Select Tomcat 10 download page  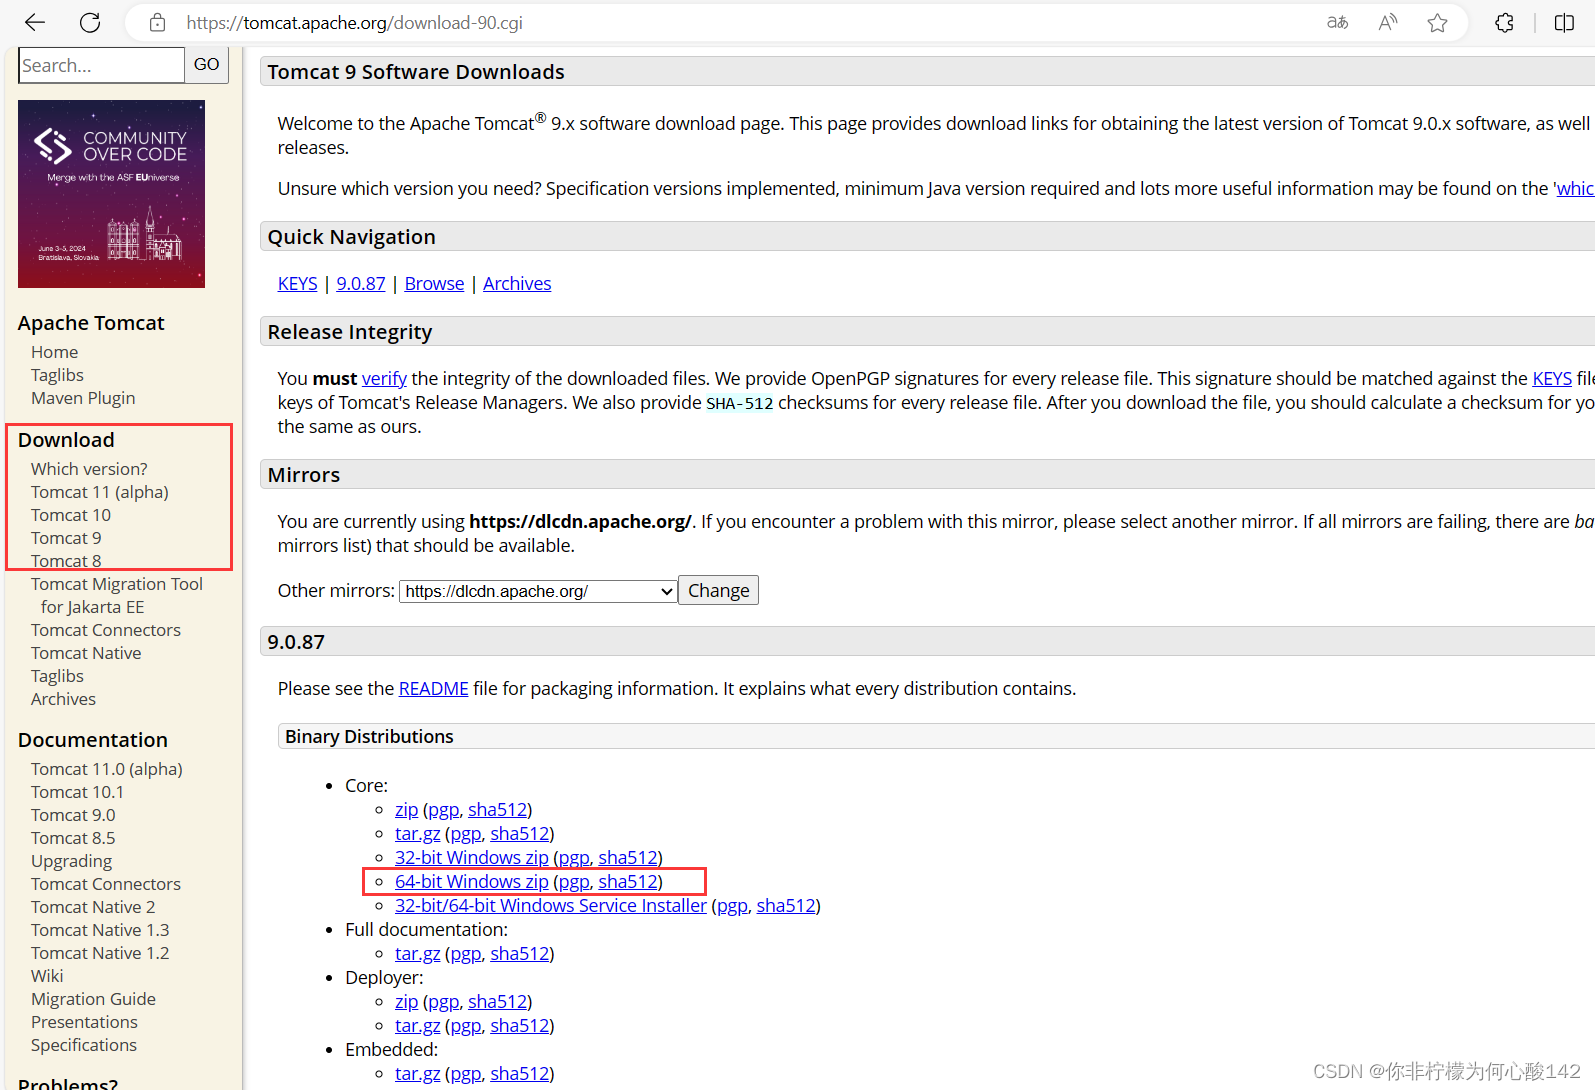[71, 515]
